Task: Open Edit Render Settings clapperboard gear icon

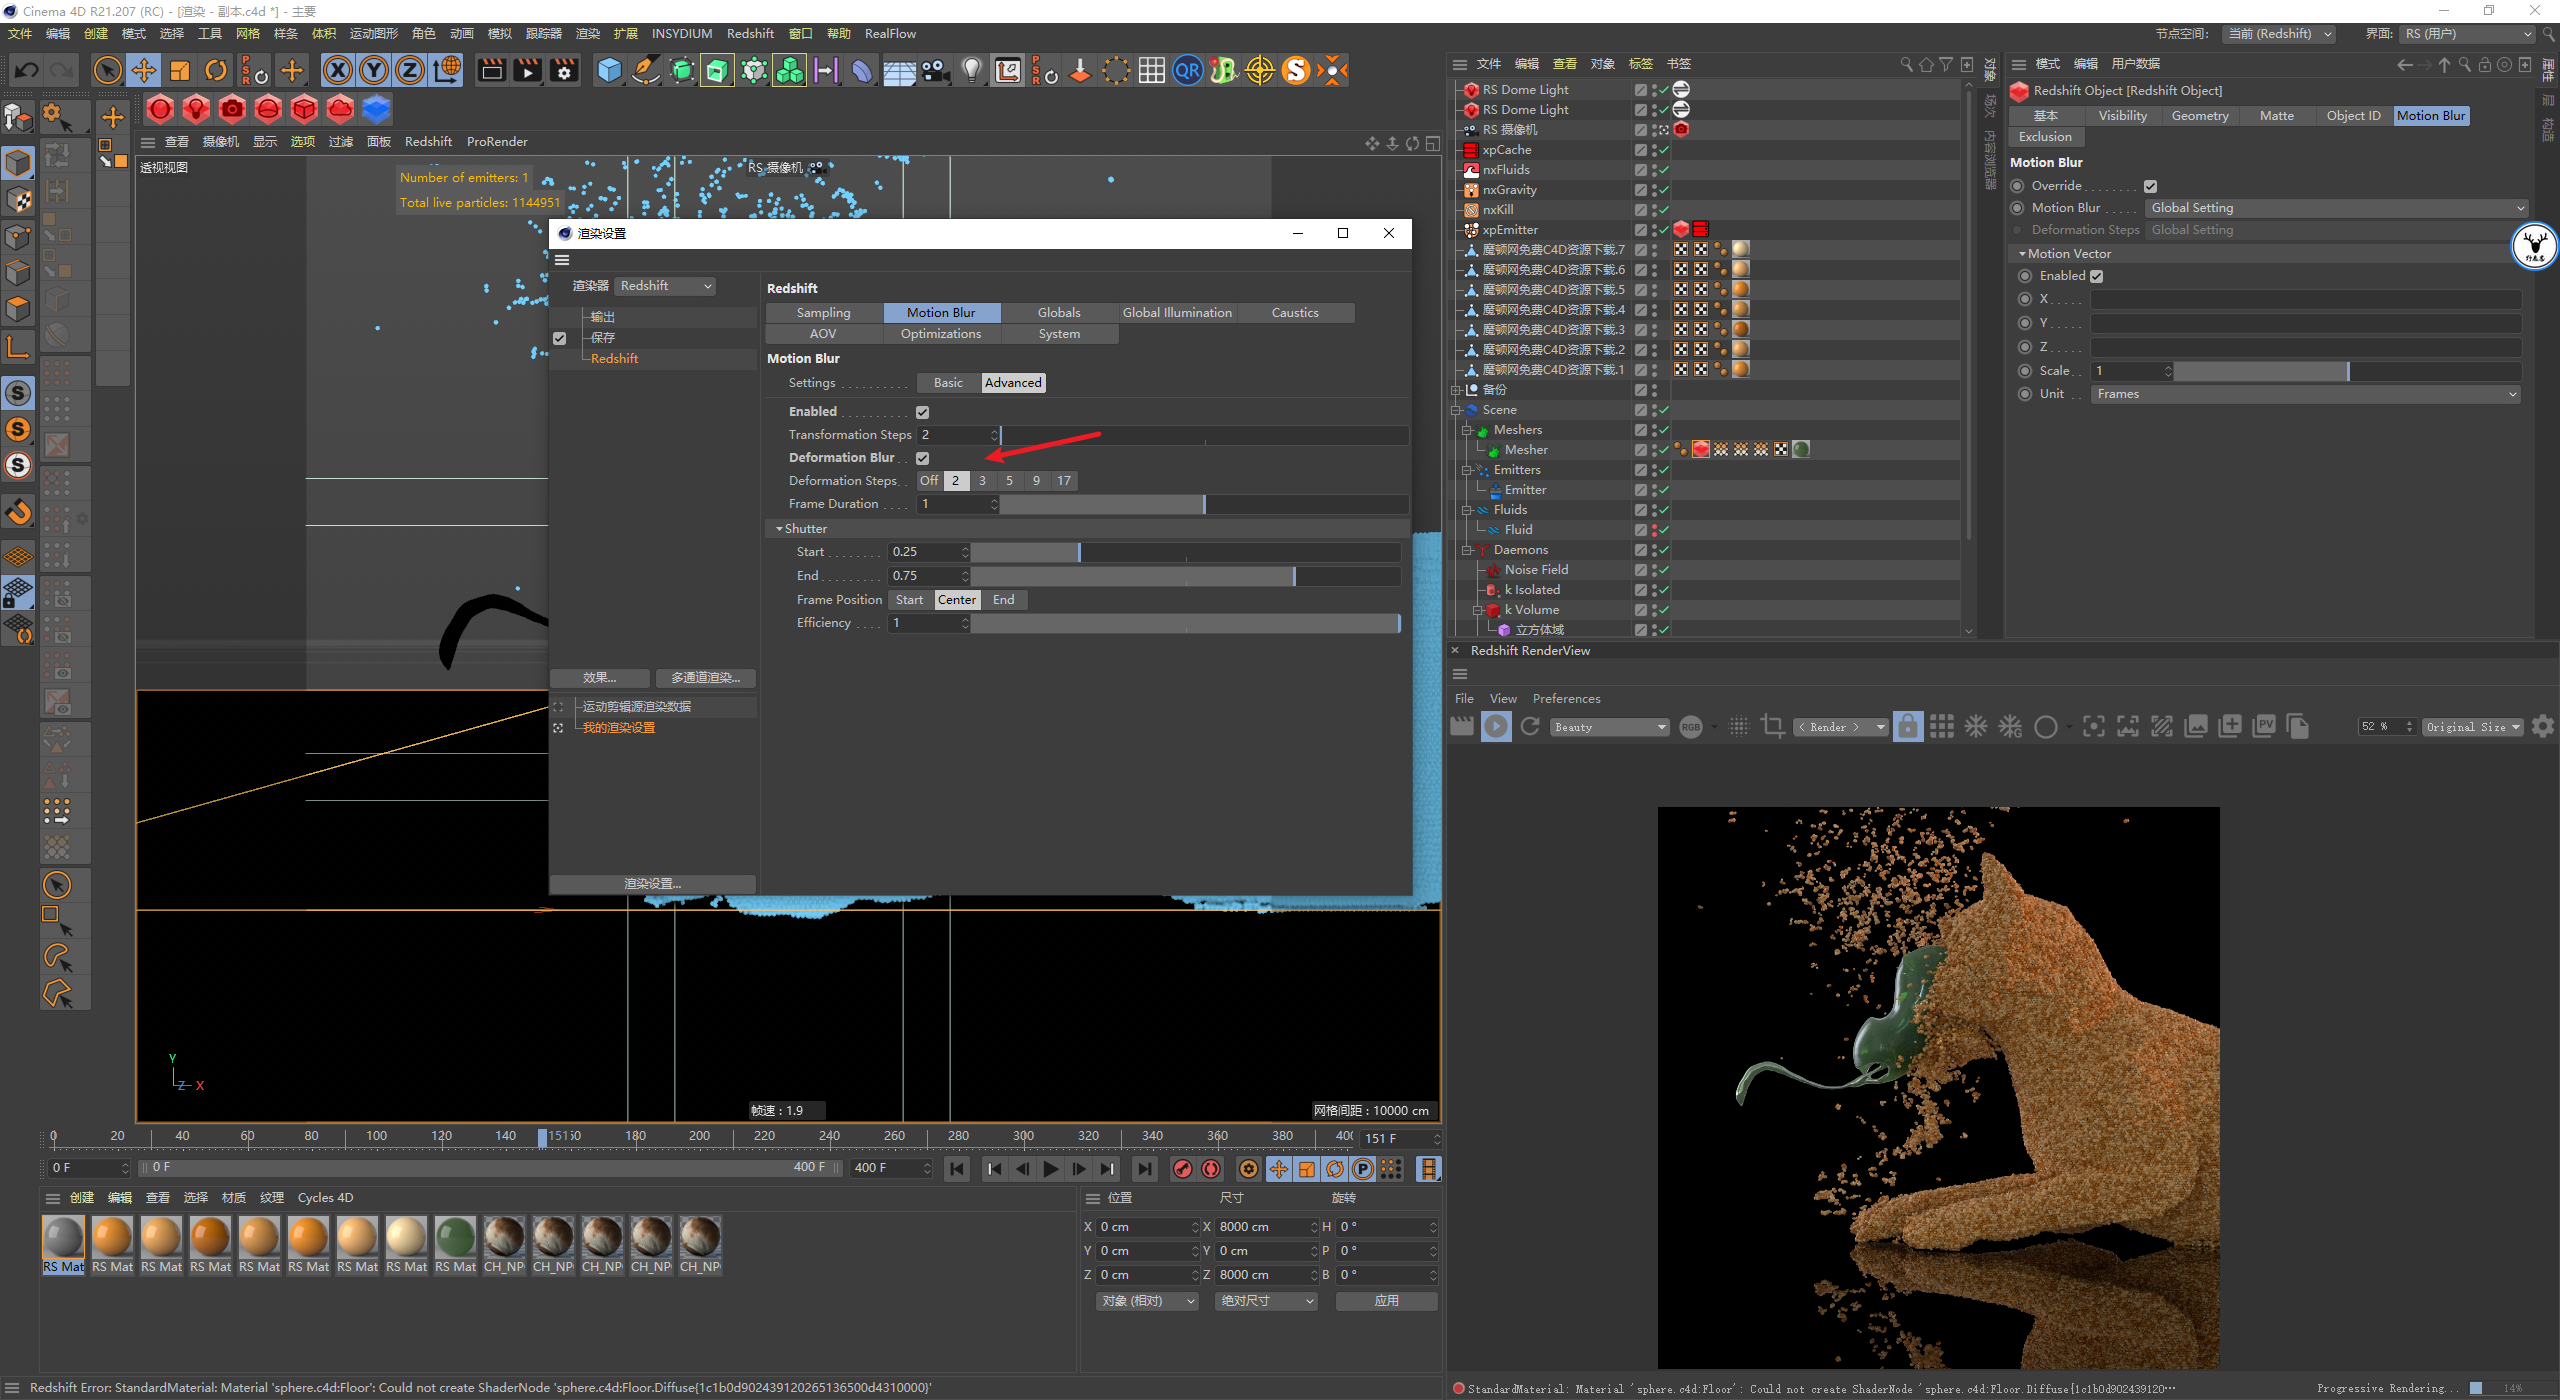Action: click(565, 70)
